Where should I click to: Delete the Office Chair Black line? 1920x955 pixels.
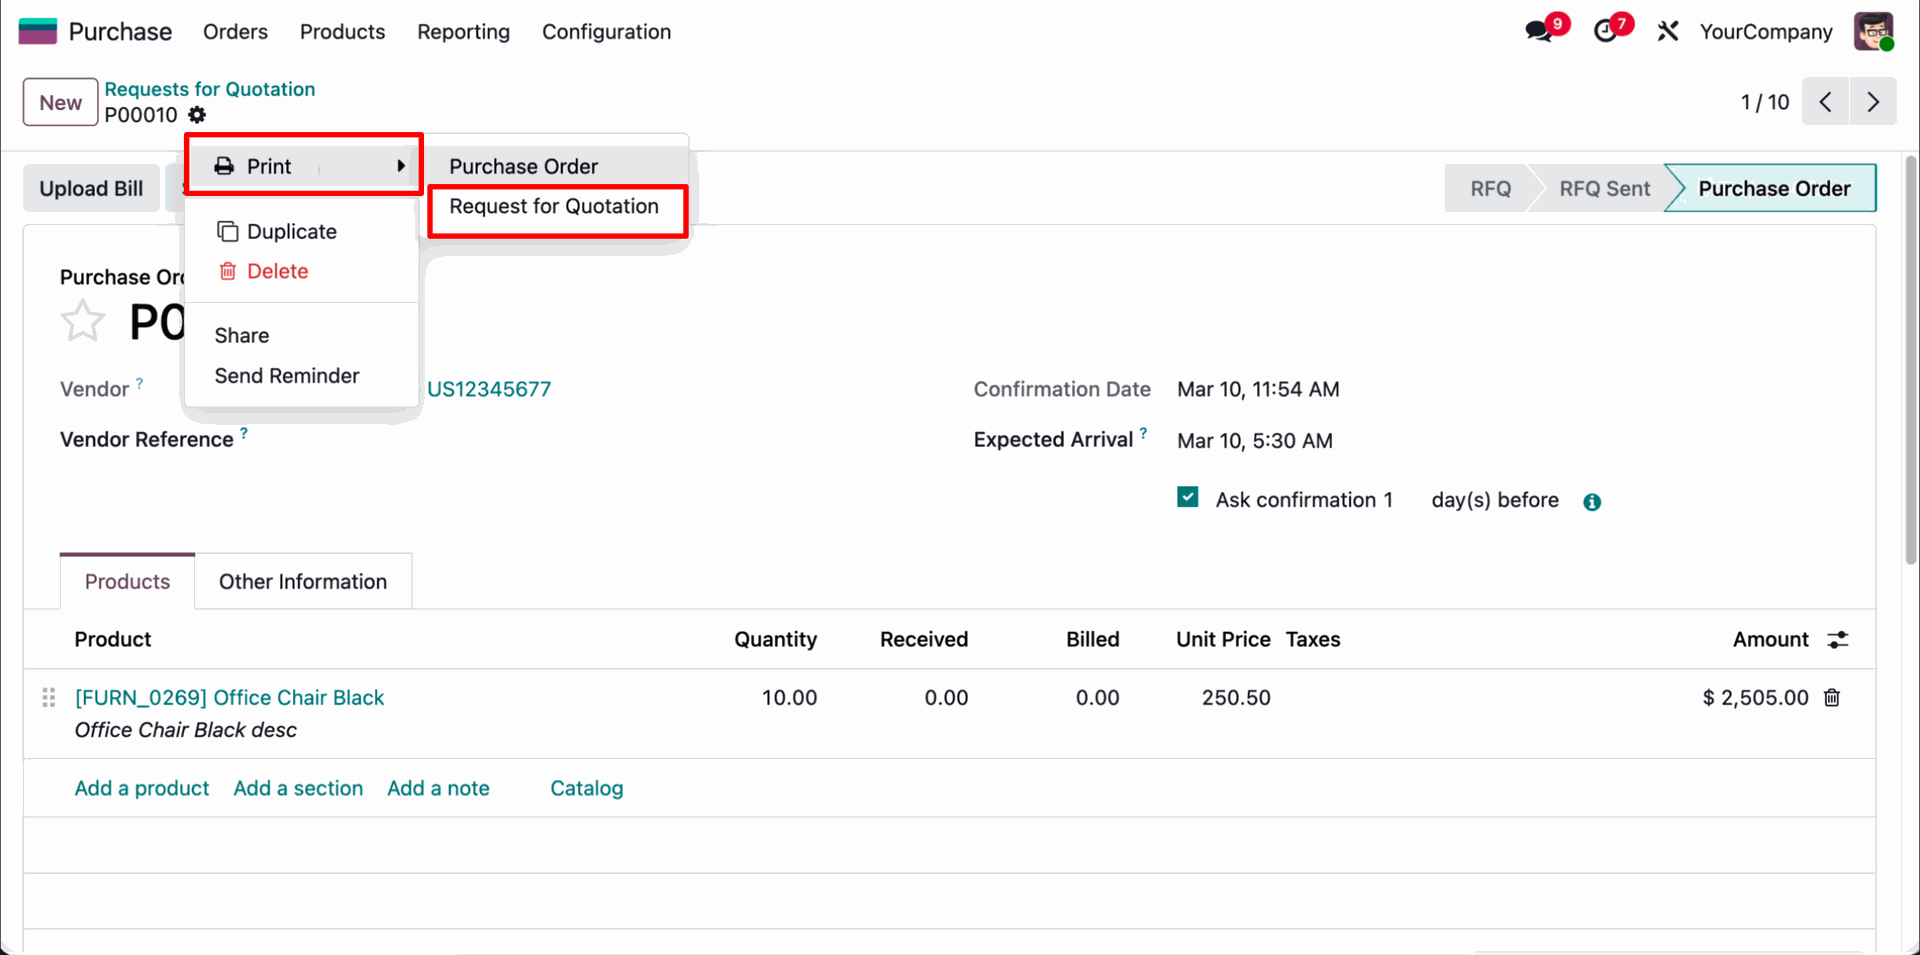tap(1832, 698)
